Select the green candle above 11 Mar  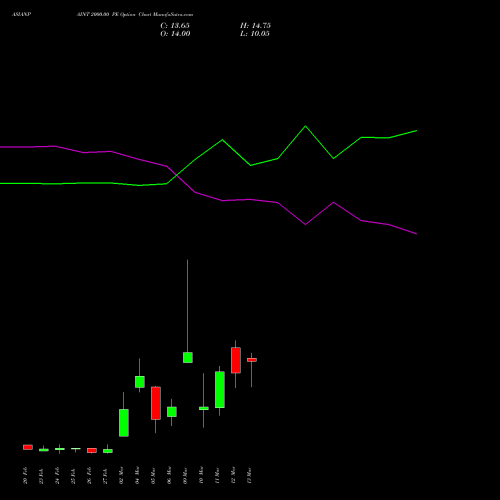coord(220,389)
